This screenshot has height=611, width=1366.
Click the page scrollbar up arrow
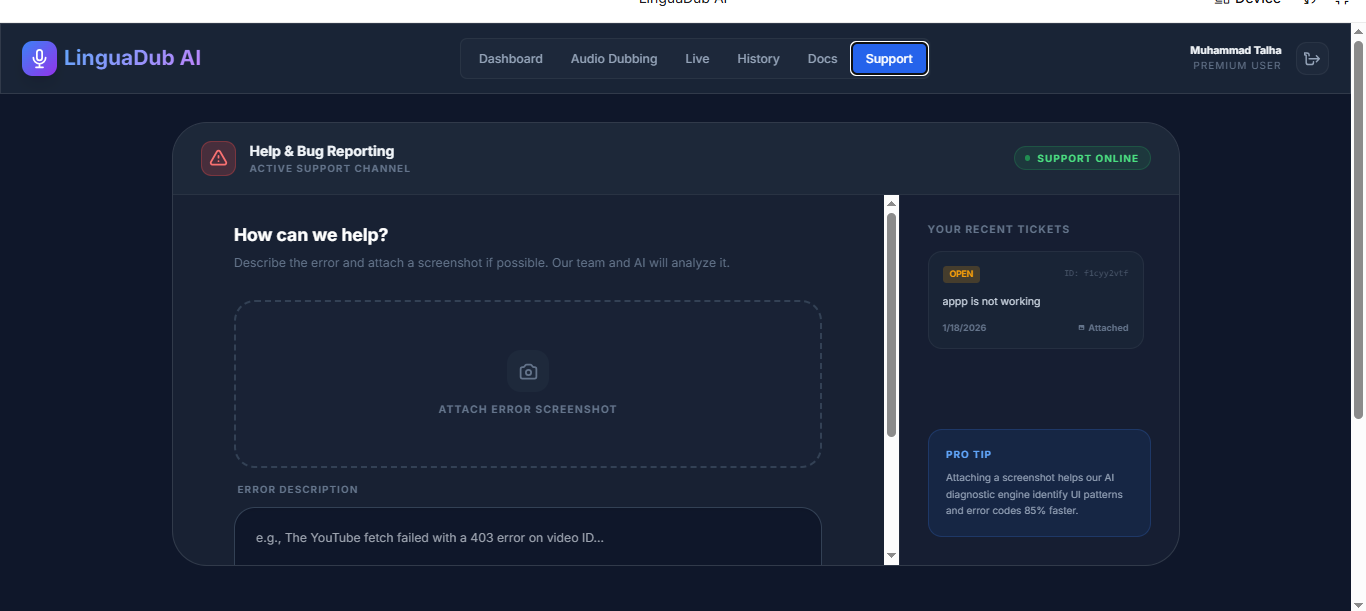point(1358,31)
